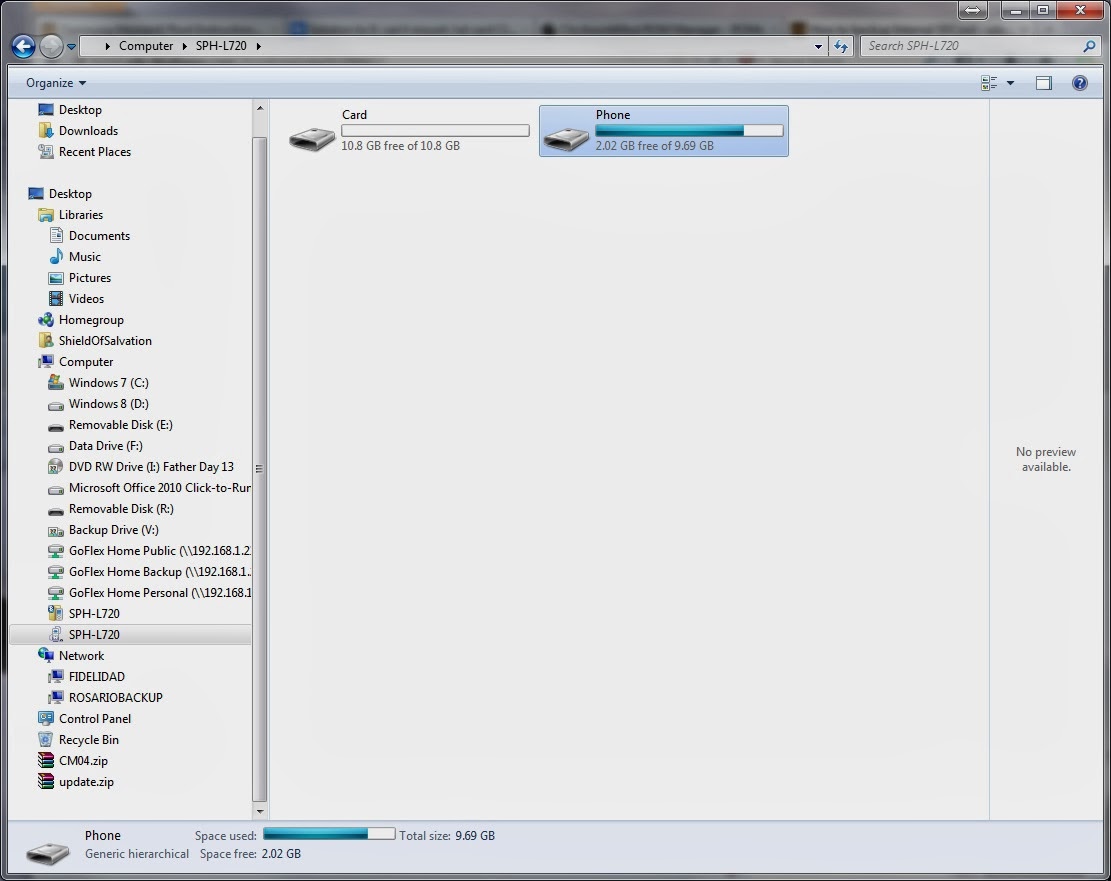The width and height of the screenshot is (1111, 881).
Task: Select Desktop under Favorites
Action: point(69,110)
